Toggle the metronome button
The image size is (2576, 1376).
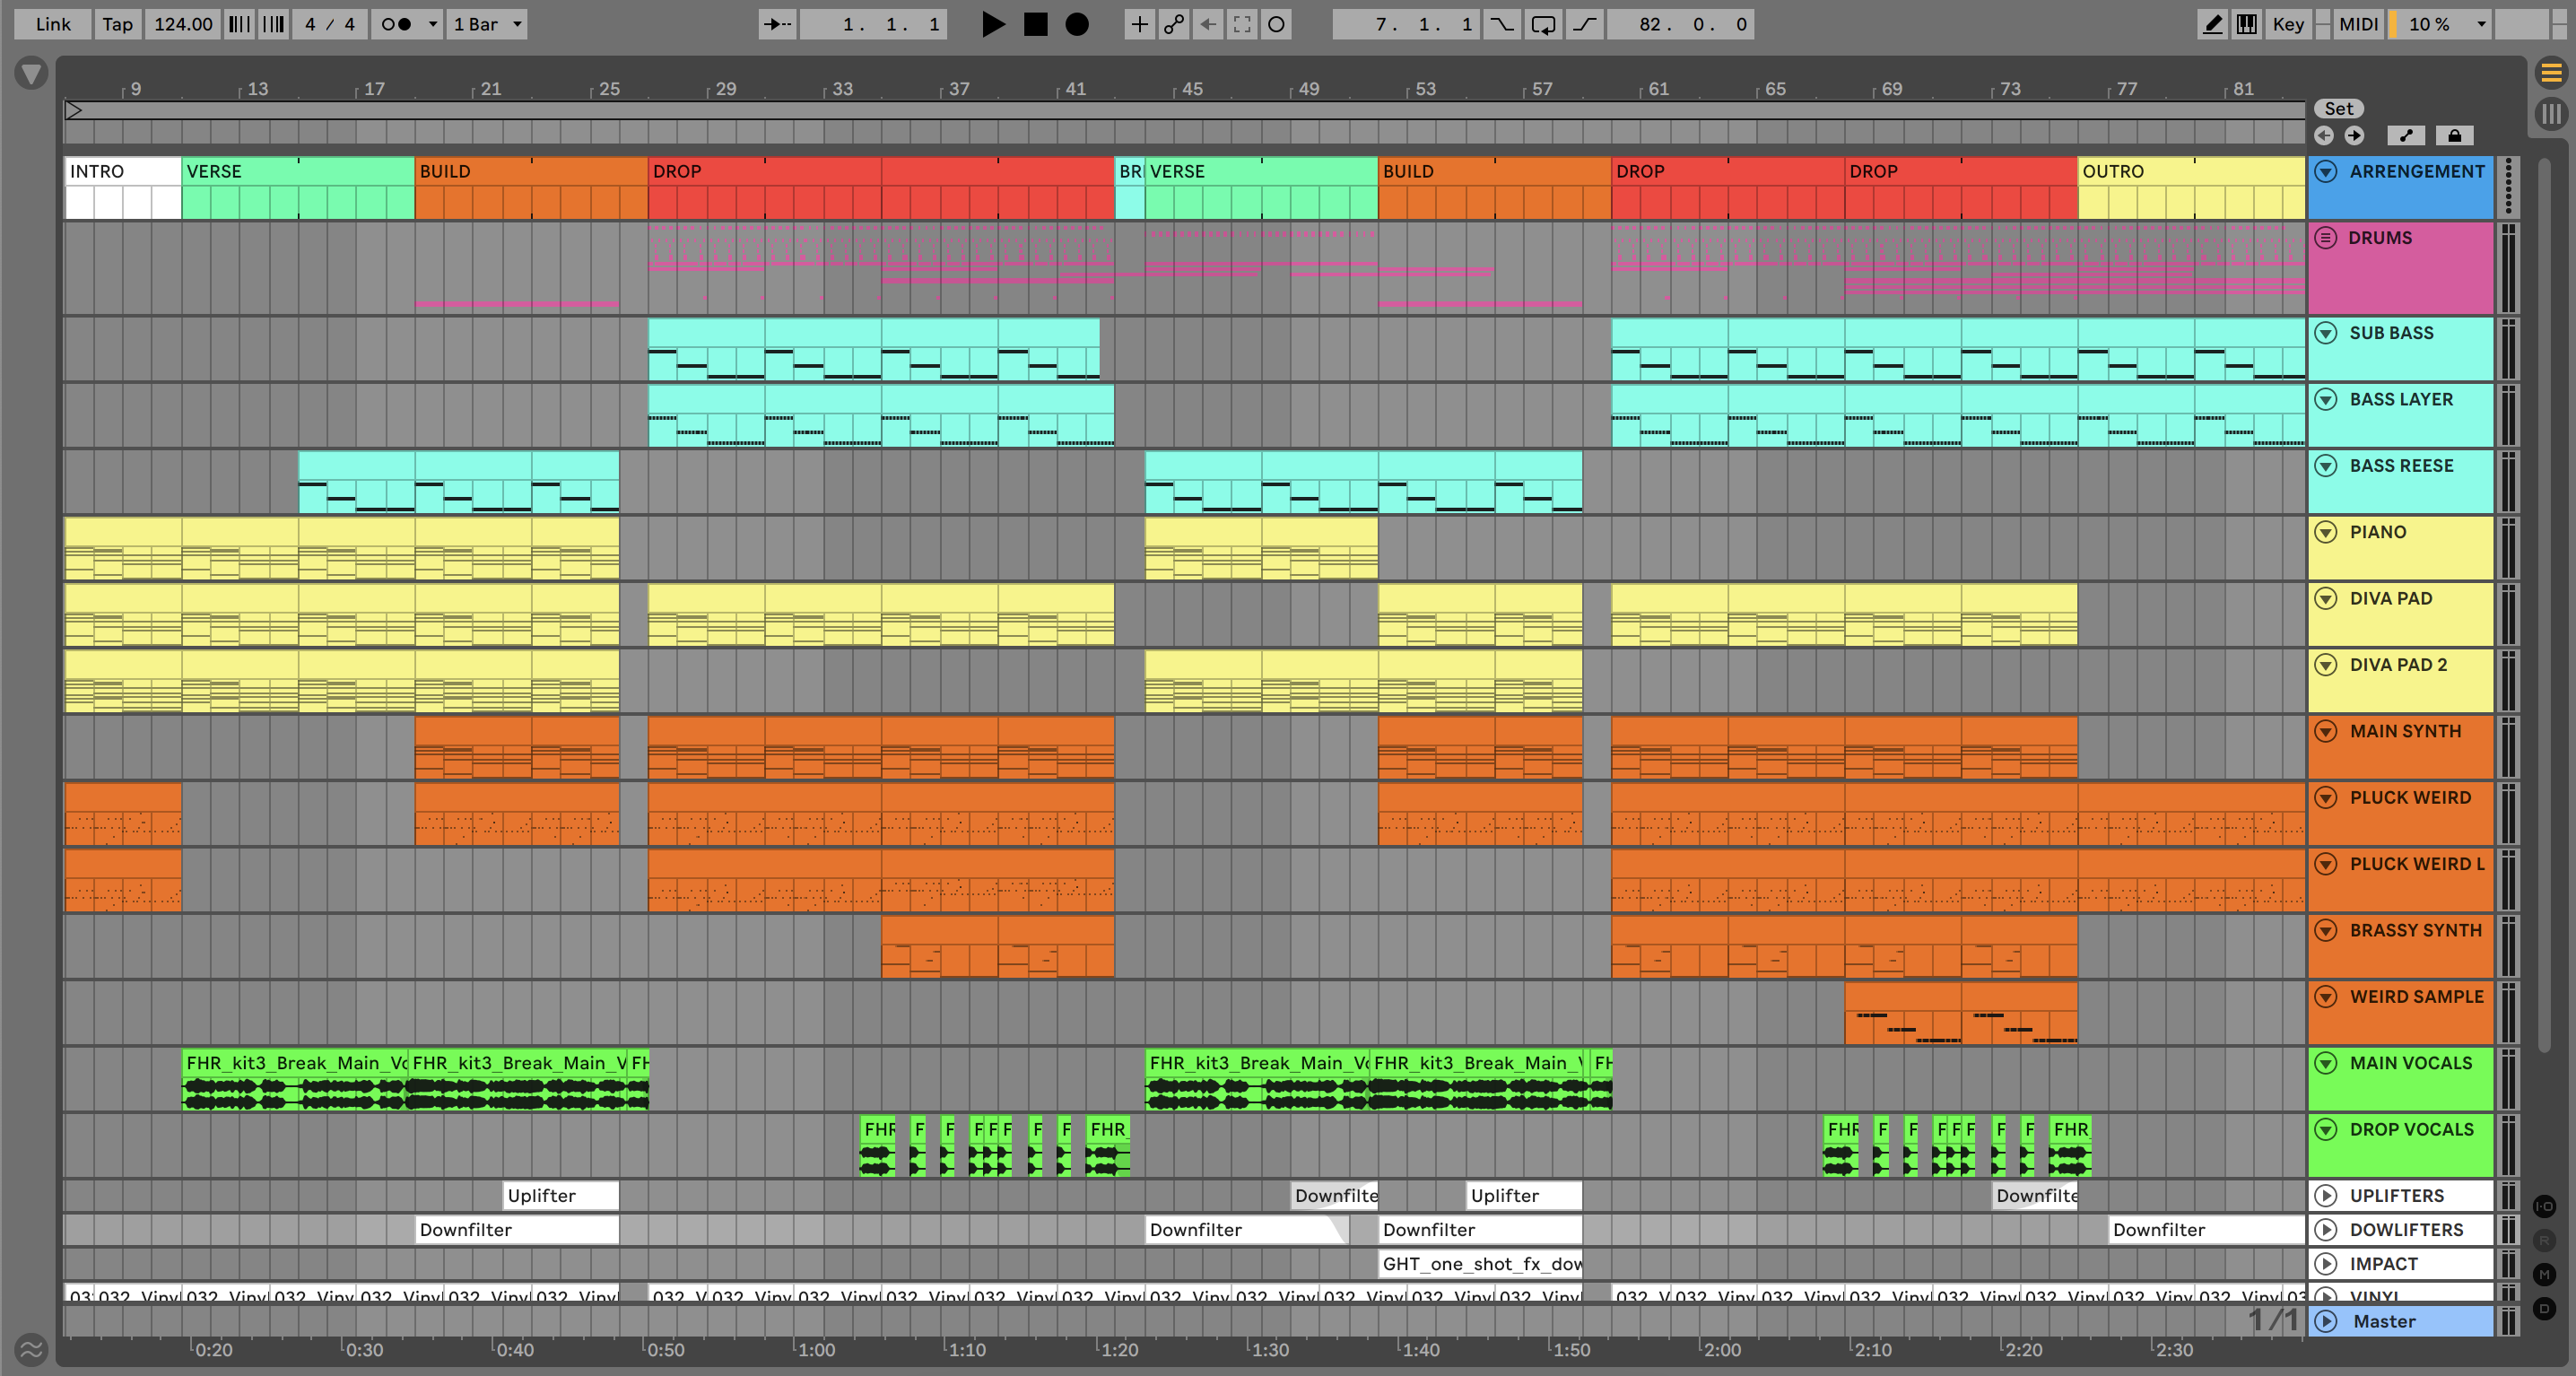coord(397,24)
